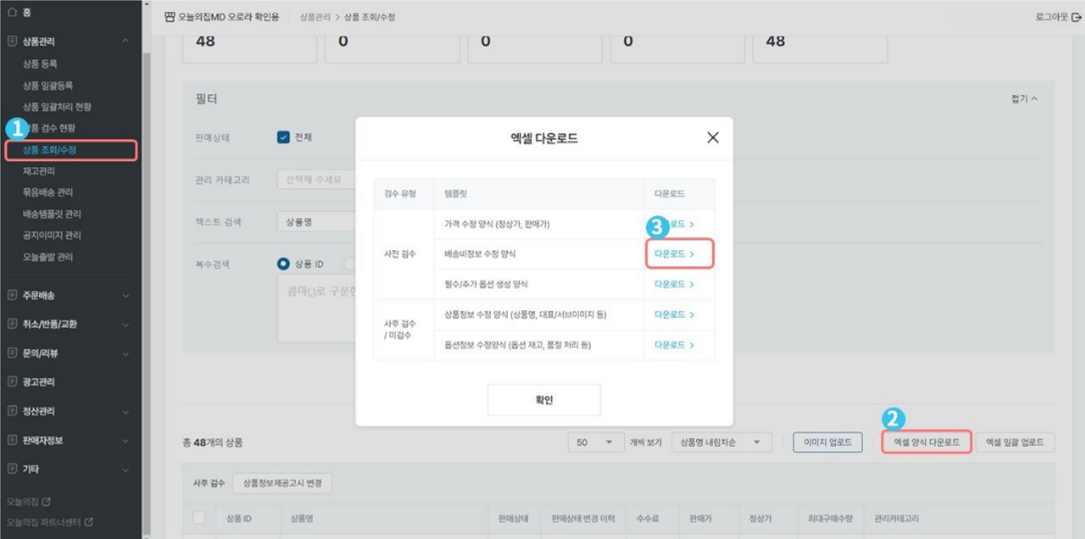Click the 광고관리 section icon
1085x539 pixels.
pos(11,382)
